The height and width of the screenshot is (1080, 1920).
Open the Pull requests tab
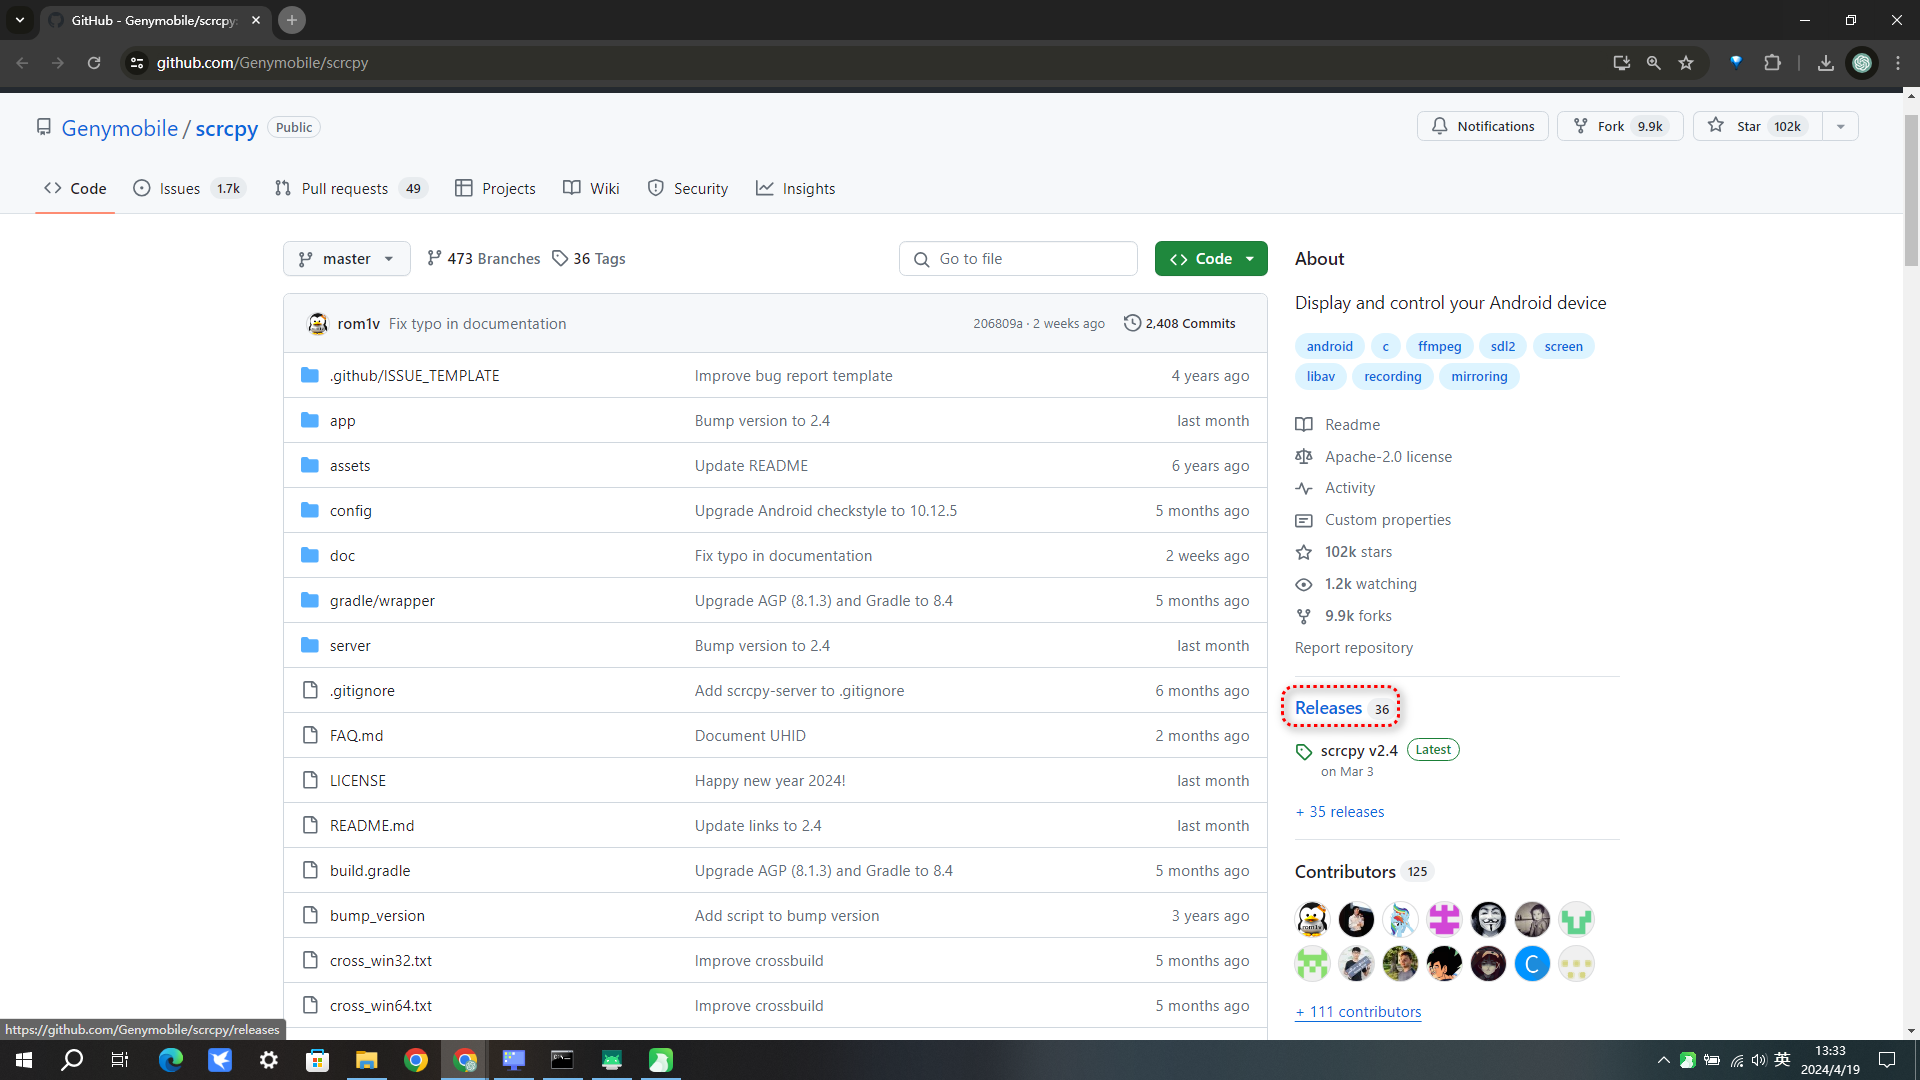[344, 188]
